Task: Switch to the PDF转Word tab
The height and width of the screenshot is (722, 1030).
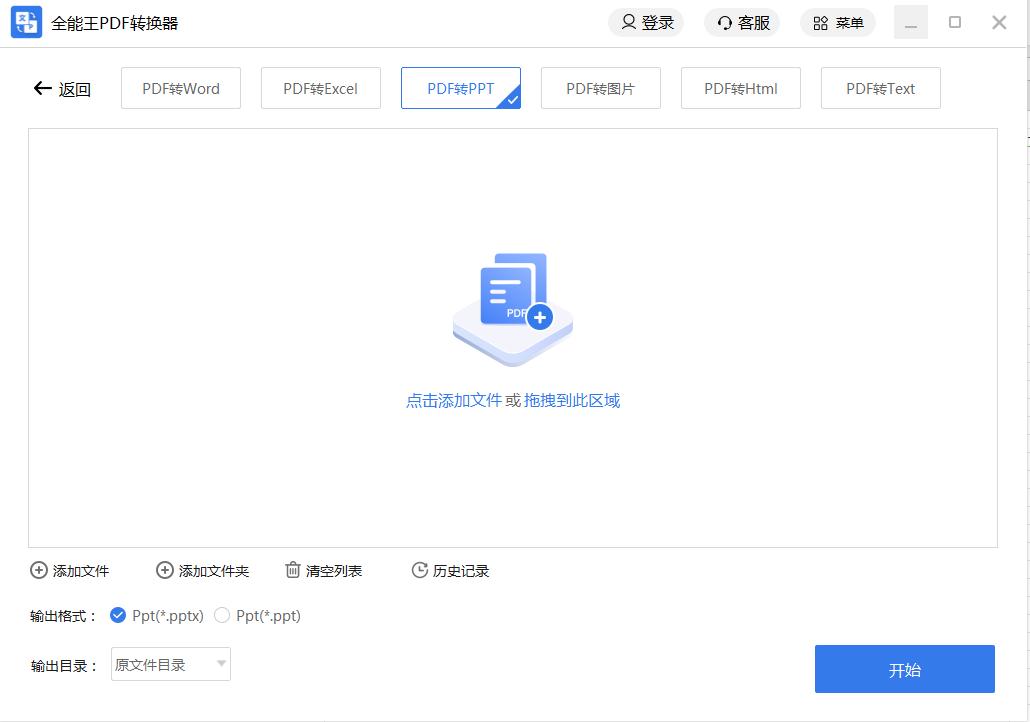Action: pyautogui.click(x=181, y=88)
